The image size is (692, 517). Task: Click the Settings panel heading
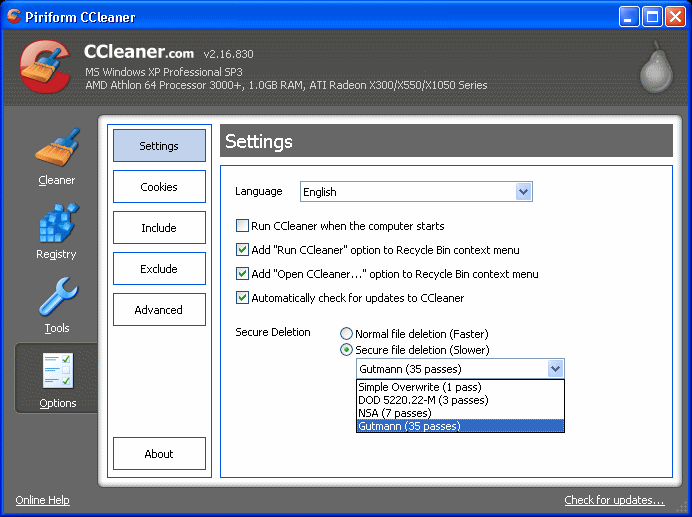click(x=259, y=141)
